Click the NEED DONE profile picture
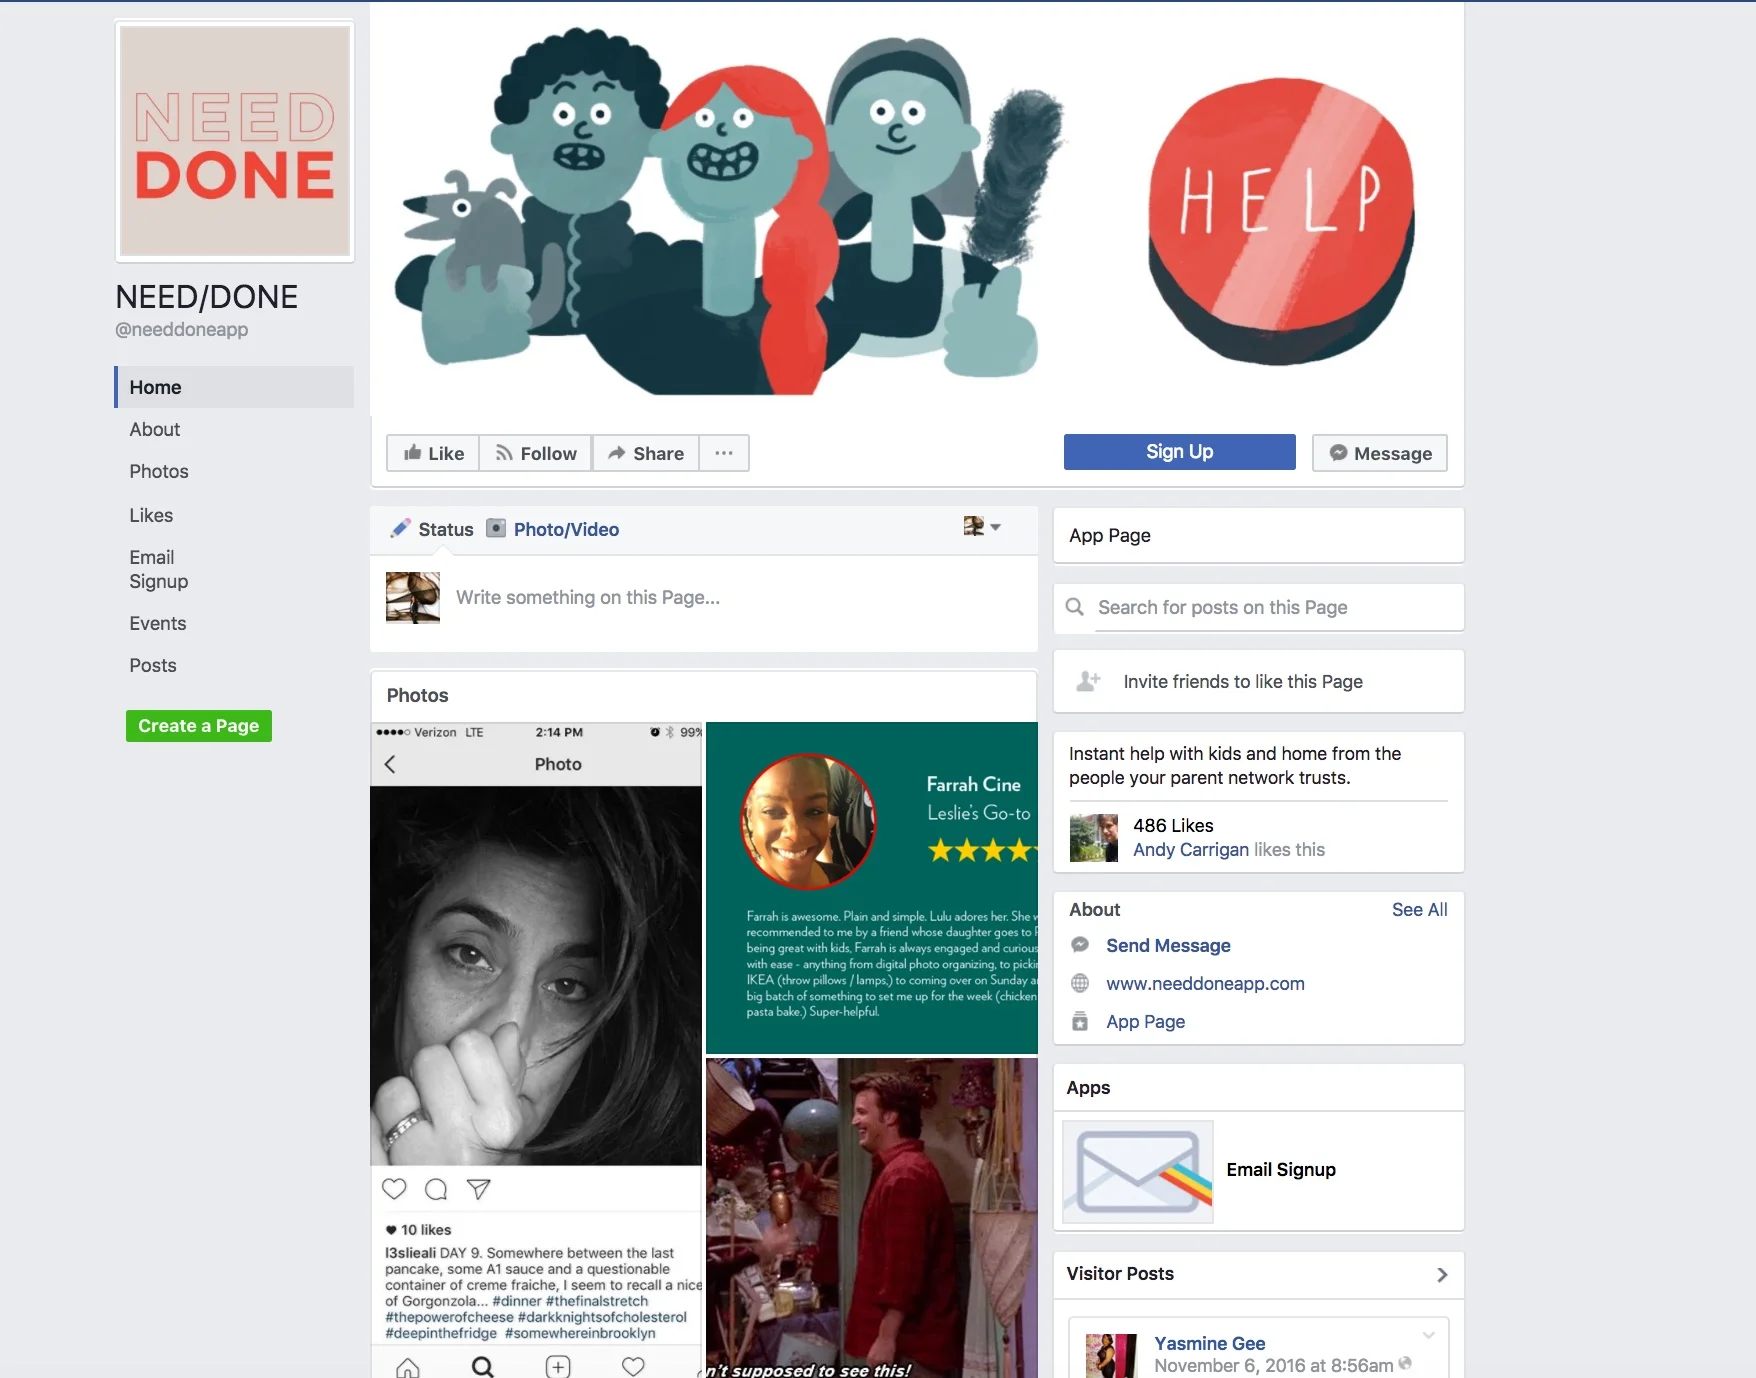This screenshot has width=1756, height=1378. pyautogui.click(x=235, y=141)
